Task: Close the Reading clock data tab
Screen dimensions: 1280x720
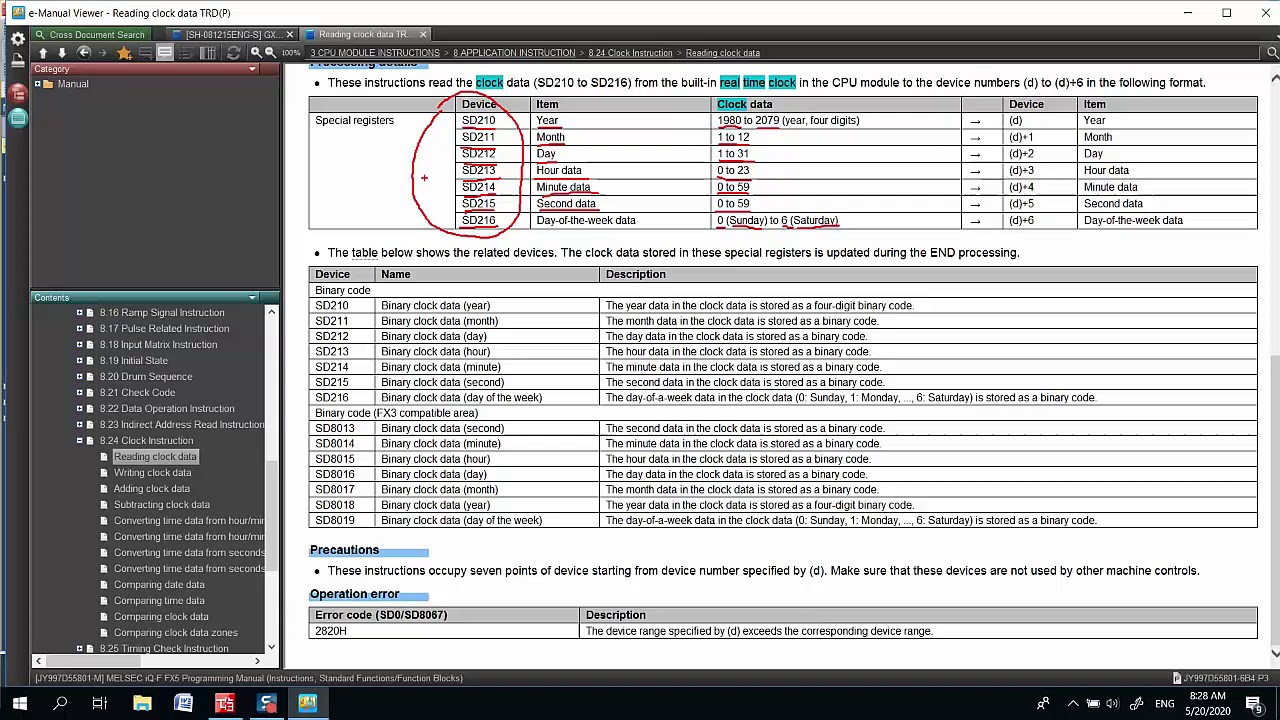Action: click(x=423, y=34)
